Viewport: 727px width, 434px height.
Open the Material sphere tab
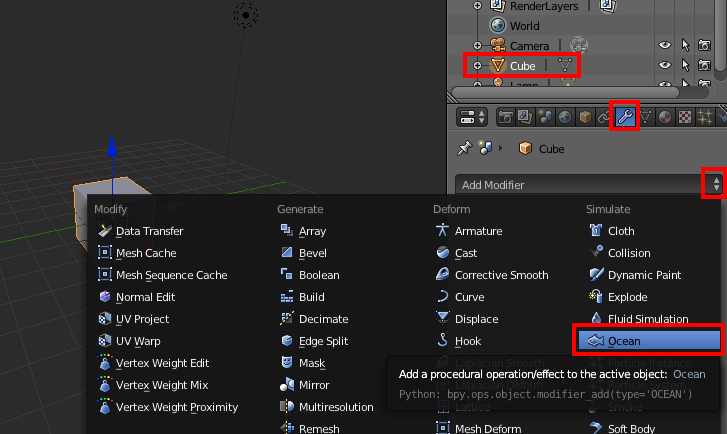665,117
